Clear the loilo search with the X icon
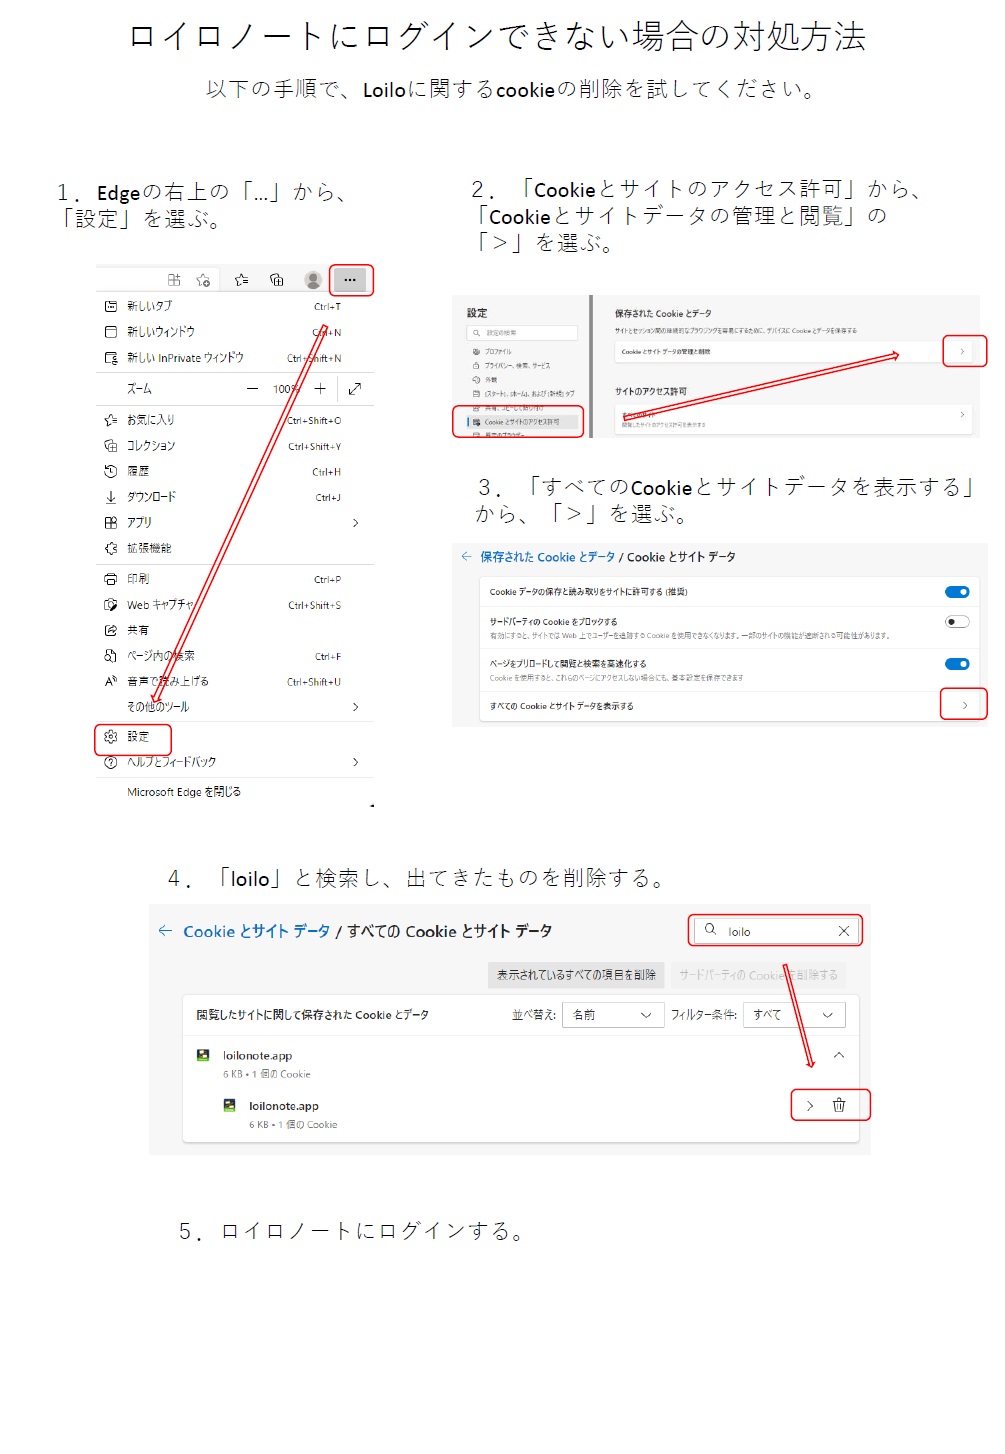Image resolution: width=1005 pixels, height=1454 pixels. 843,931
